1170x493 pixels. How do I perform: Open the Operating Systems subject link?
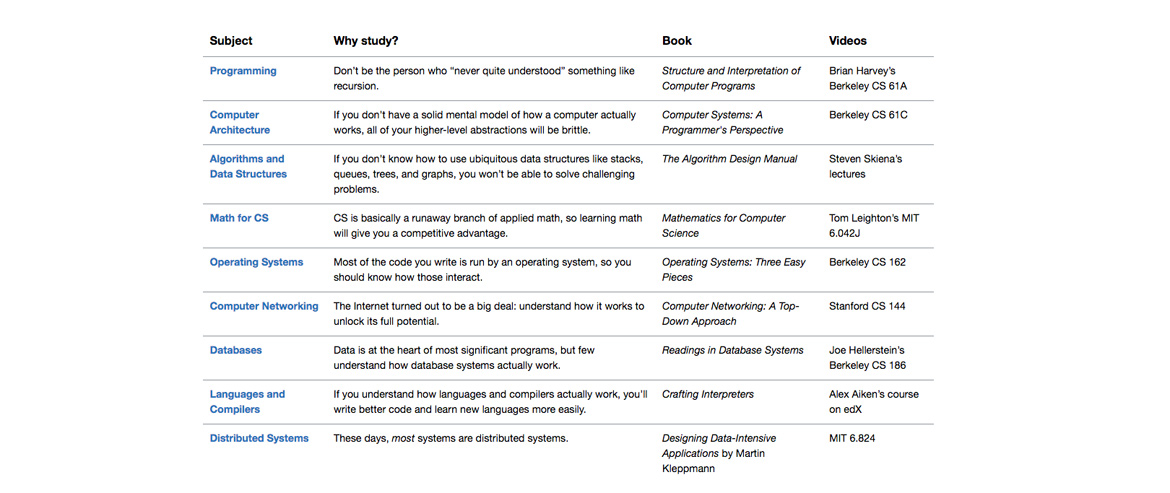[256, 262]
